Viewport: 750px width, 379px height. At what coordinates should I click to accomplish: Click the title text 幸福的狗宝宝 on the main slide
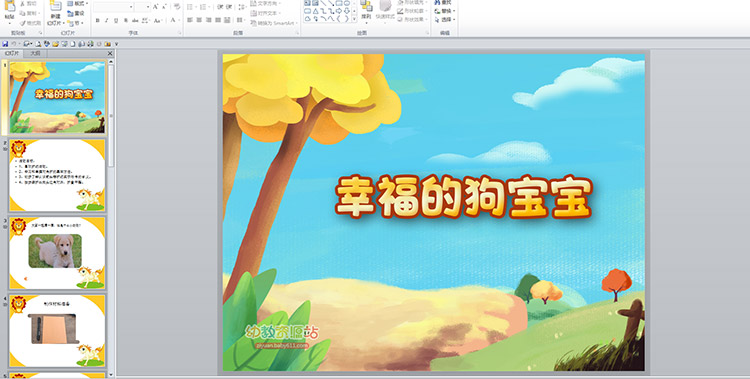tap(463, 197)
